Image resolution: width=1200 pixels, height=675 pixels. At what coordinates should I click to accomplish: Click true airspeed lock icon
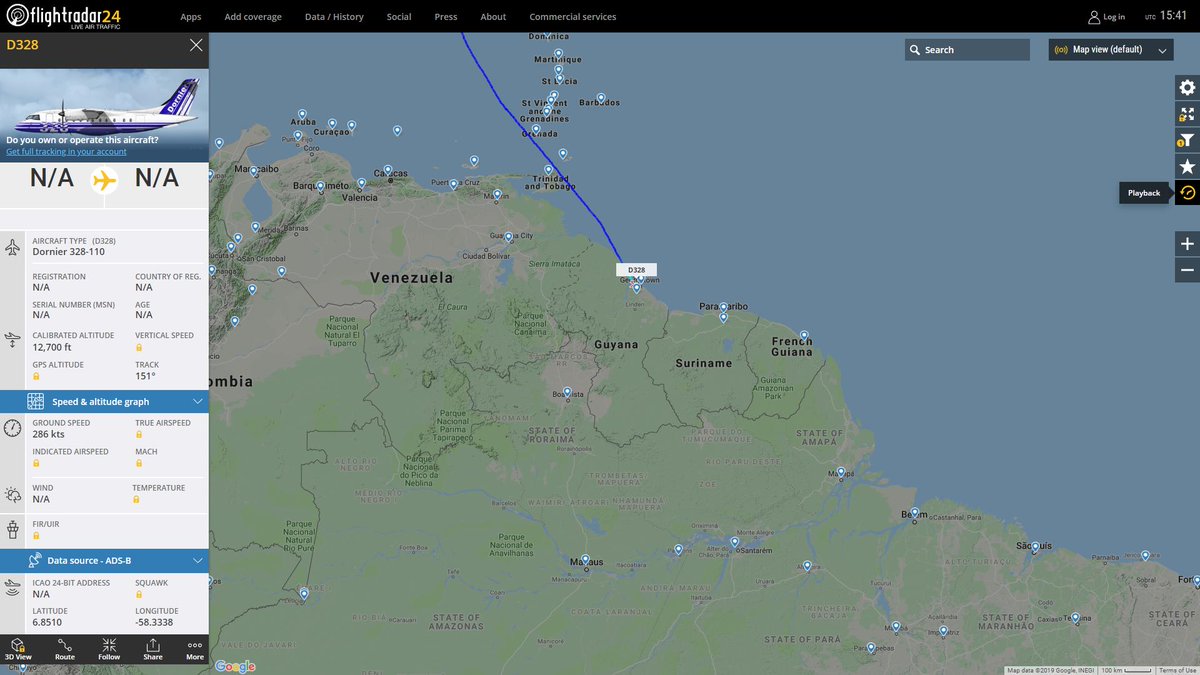click(140, 435)
